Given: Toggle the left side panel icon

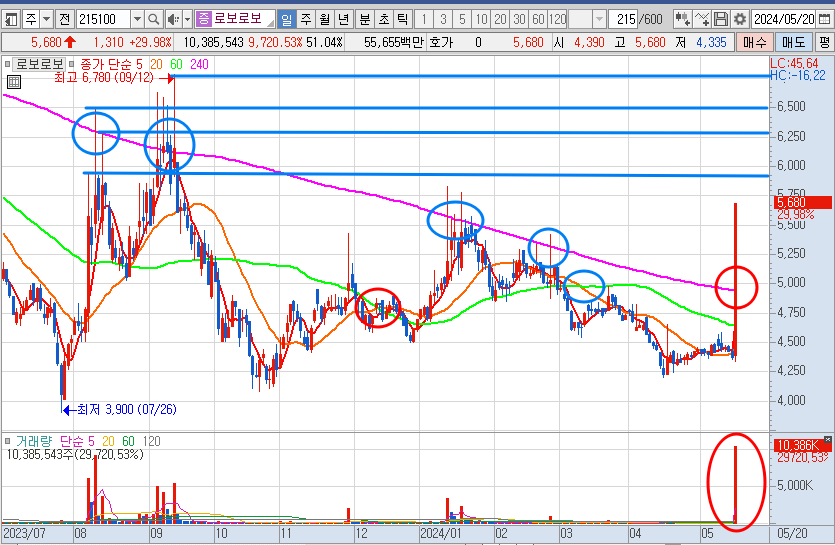Looking at the screenshot, I should click(x=11, y=20).
